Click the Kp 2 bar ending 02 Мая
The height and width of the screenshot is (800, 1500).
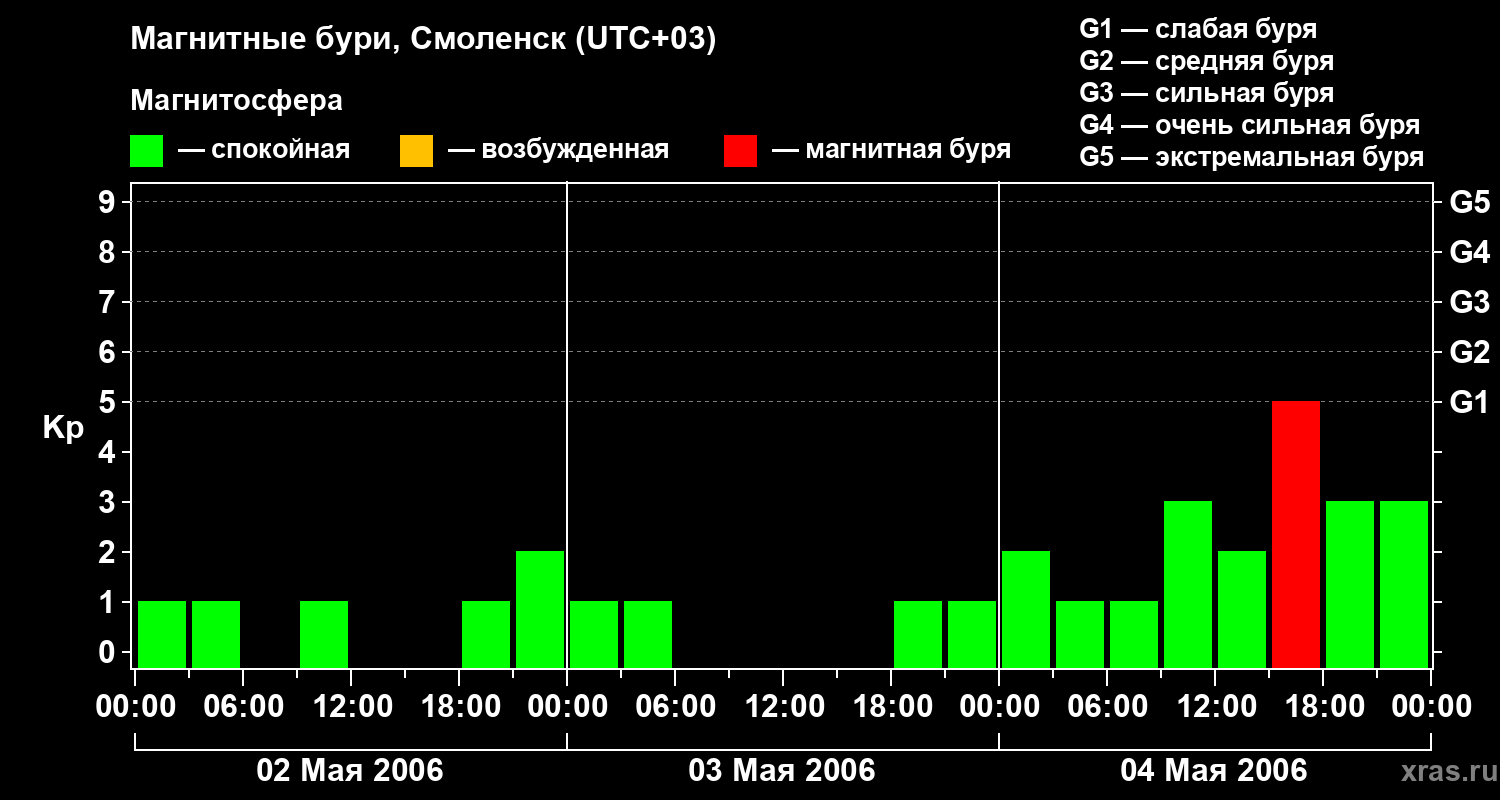pos(540,609)
